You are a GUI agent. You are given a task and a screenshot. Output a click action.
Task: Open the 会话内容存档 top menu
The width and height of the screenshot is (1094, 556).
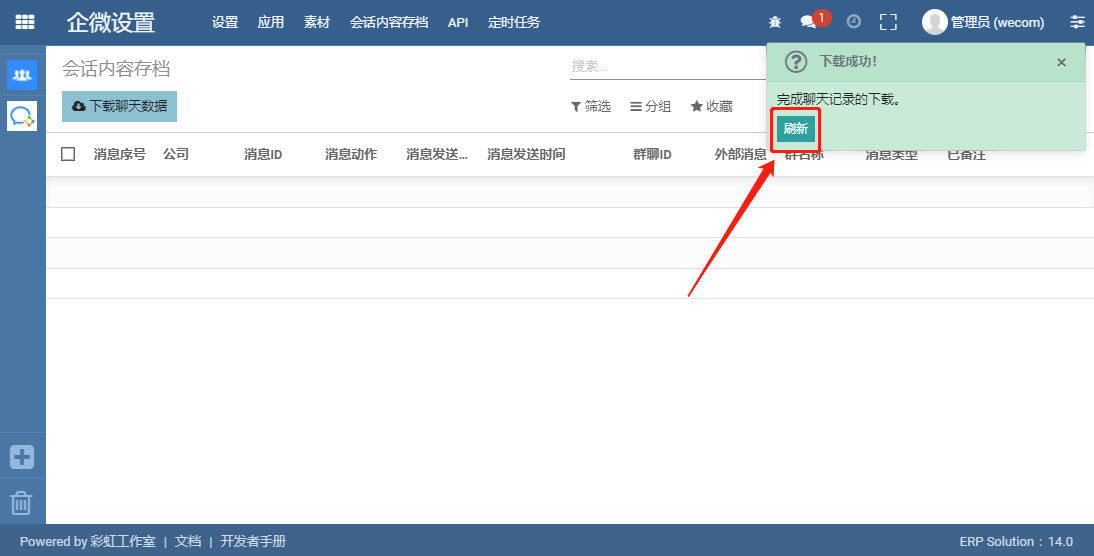389,22
